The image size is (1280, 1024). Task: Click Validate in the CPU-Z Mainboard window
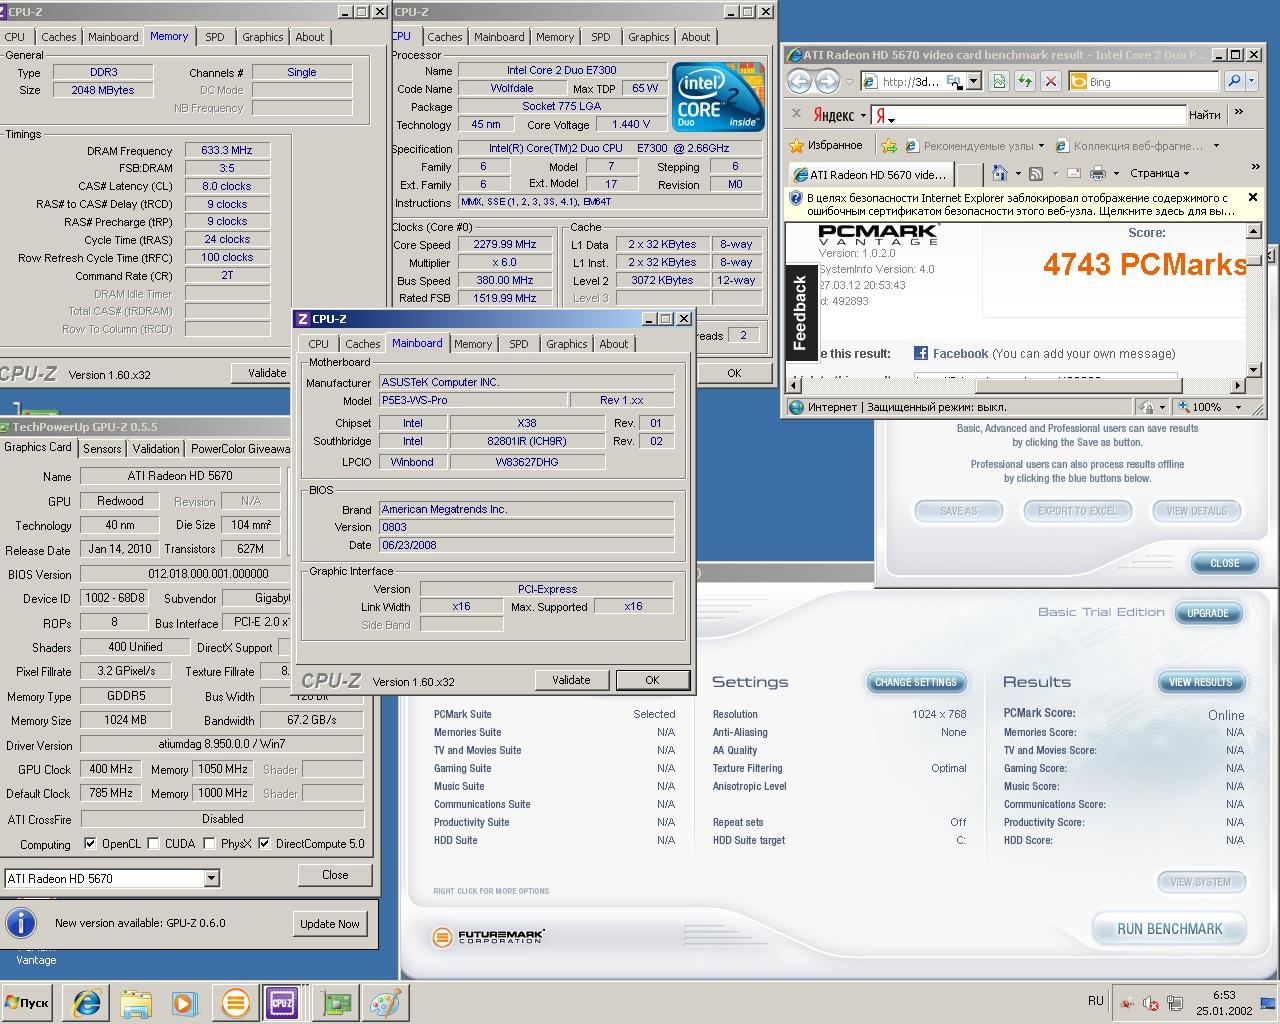tap(571, 680)
